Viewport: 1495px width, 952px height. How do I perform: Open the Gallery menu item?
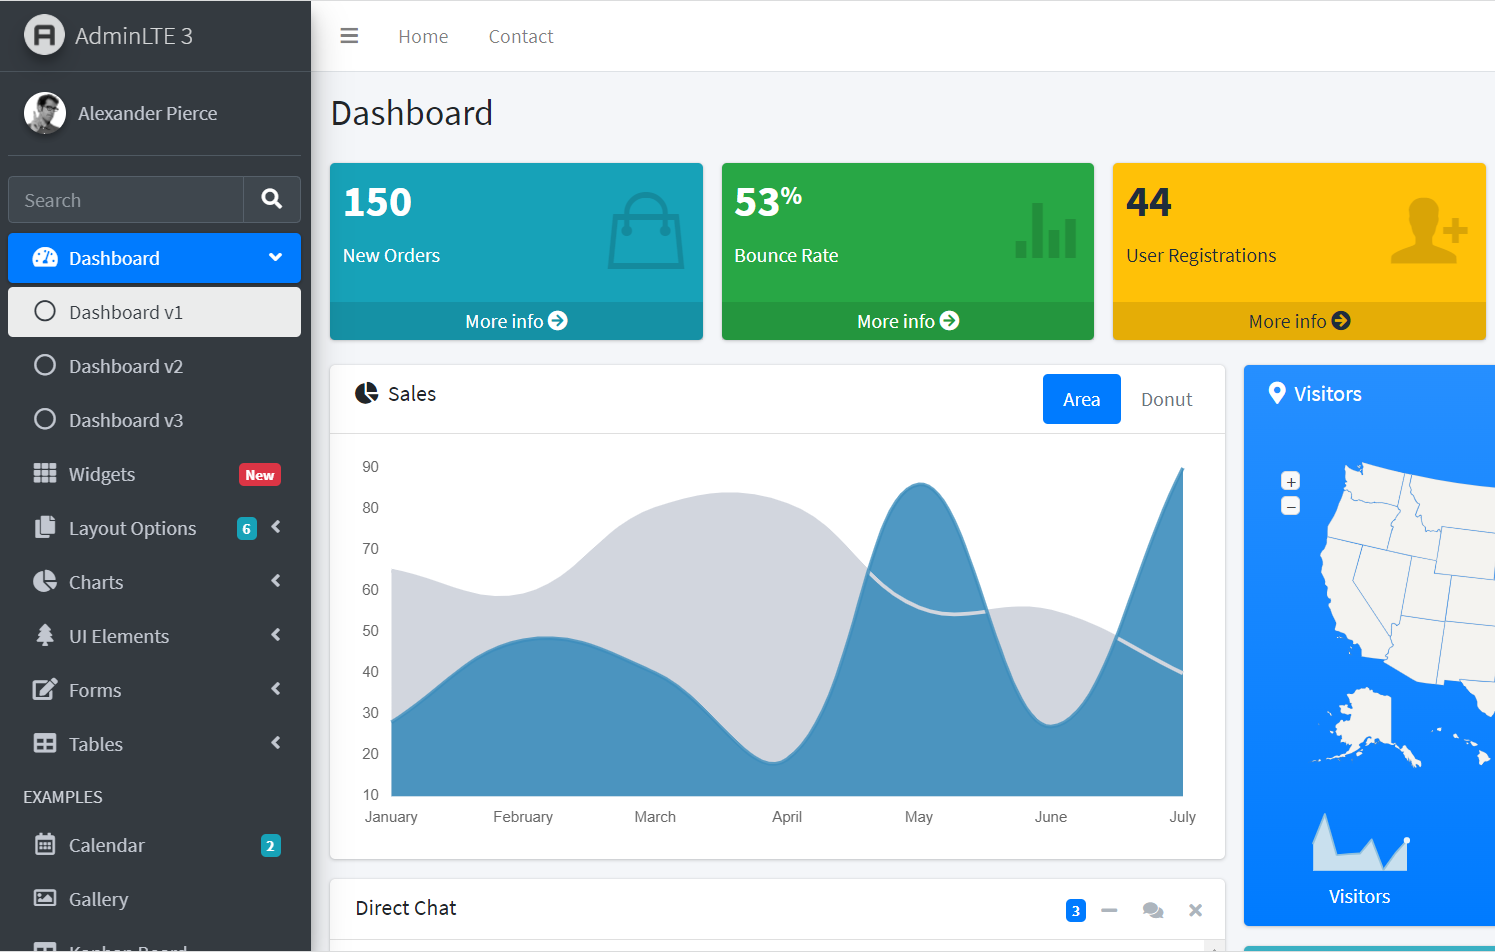(154, 899)
